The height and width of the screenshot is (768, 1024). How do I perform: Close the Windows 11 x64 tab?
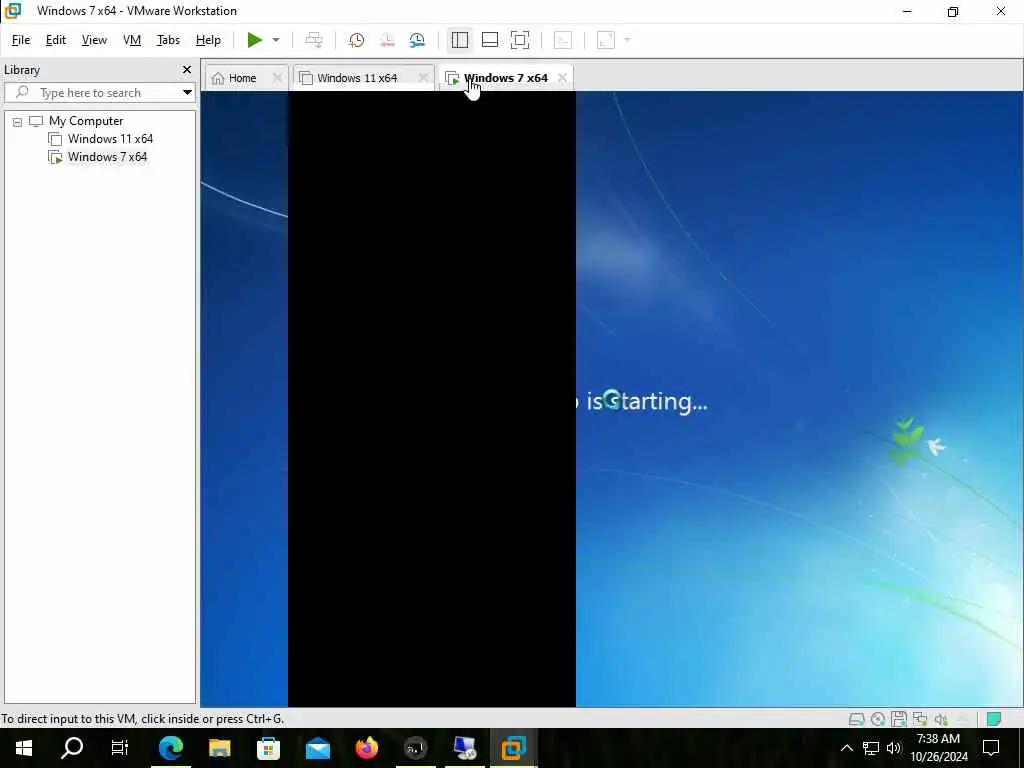click(x=423, y=78)
